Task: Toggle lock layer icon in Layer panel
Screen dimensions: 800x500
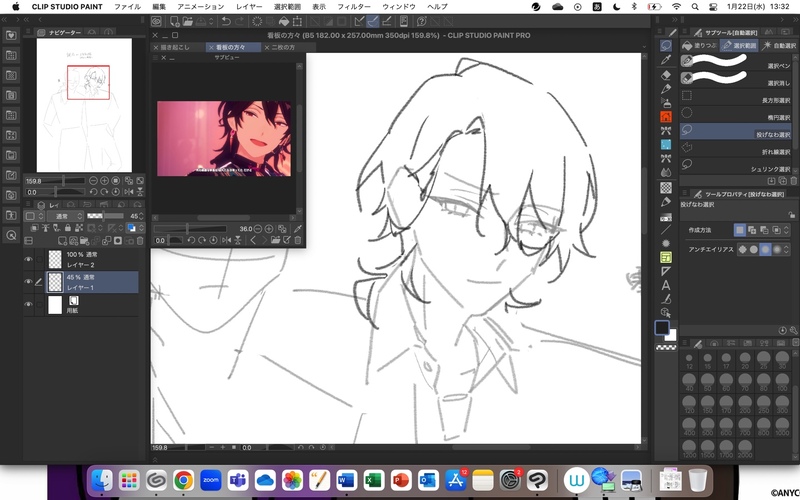Action: (x=68, y=228)
